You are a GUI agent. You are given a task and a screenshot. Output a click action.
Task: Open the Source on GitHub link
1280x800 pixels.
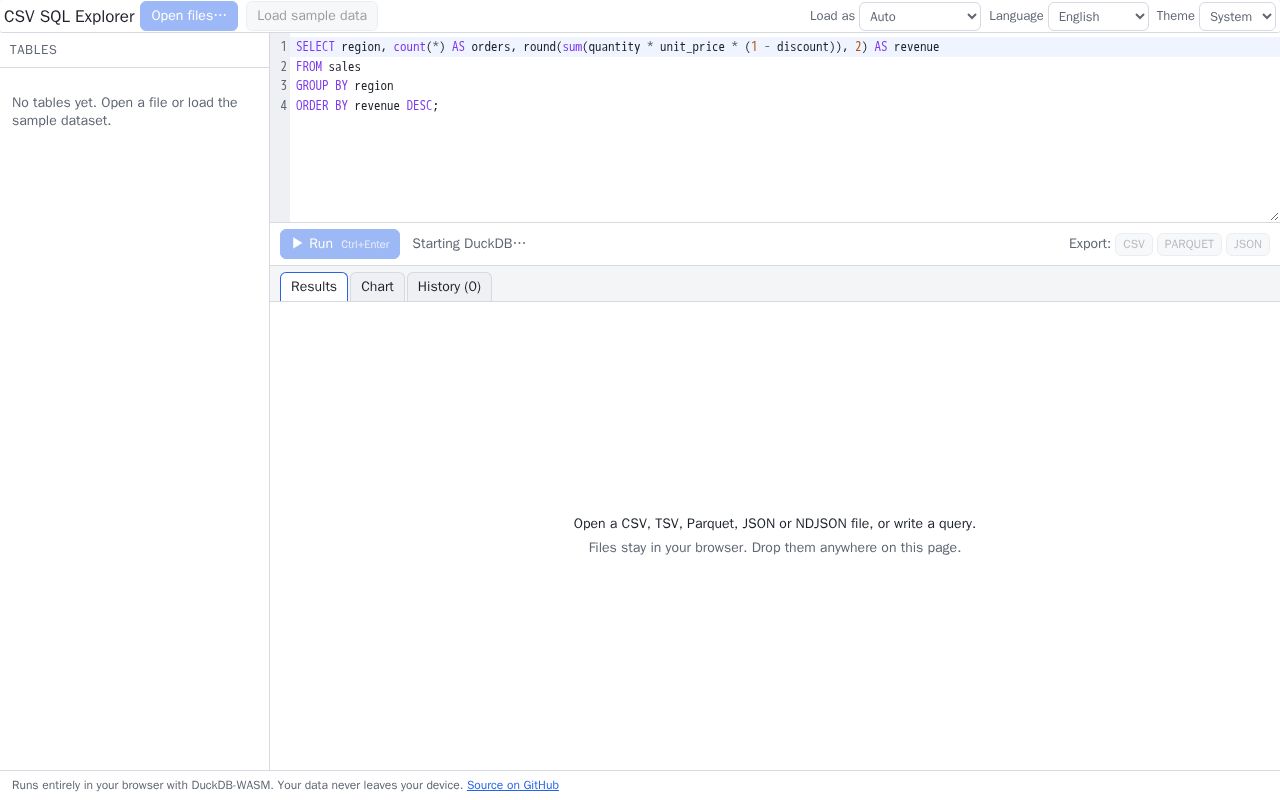pyautogui.click(x=513, y=785)
